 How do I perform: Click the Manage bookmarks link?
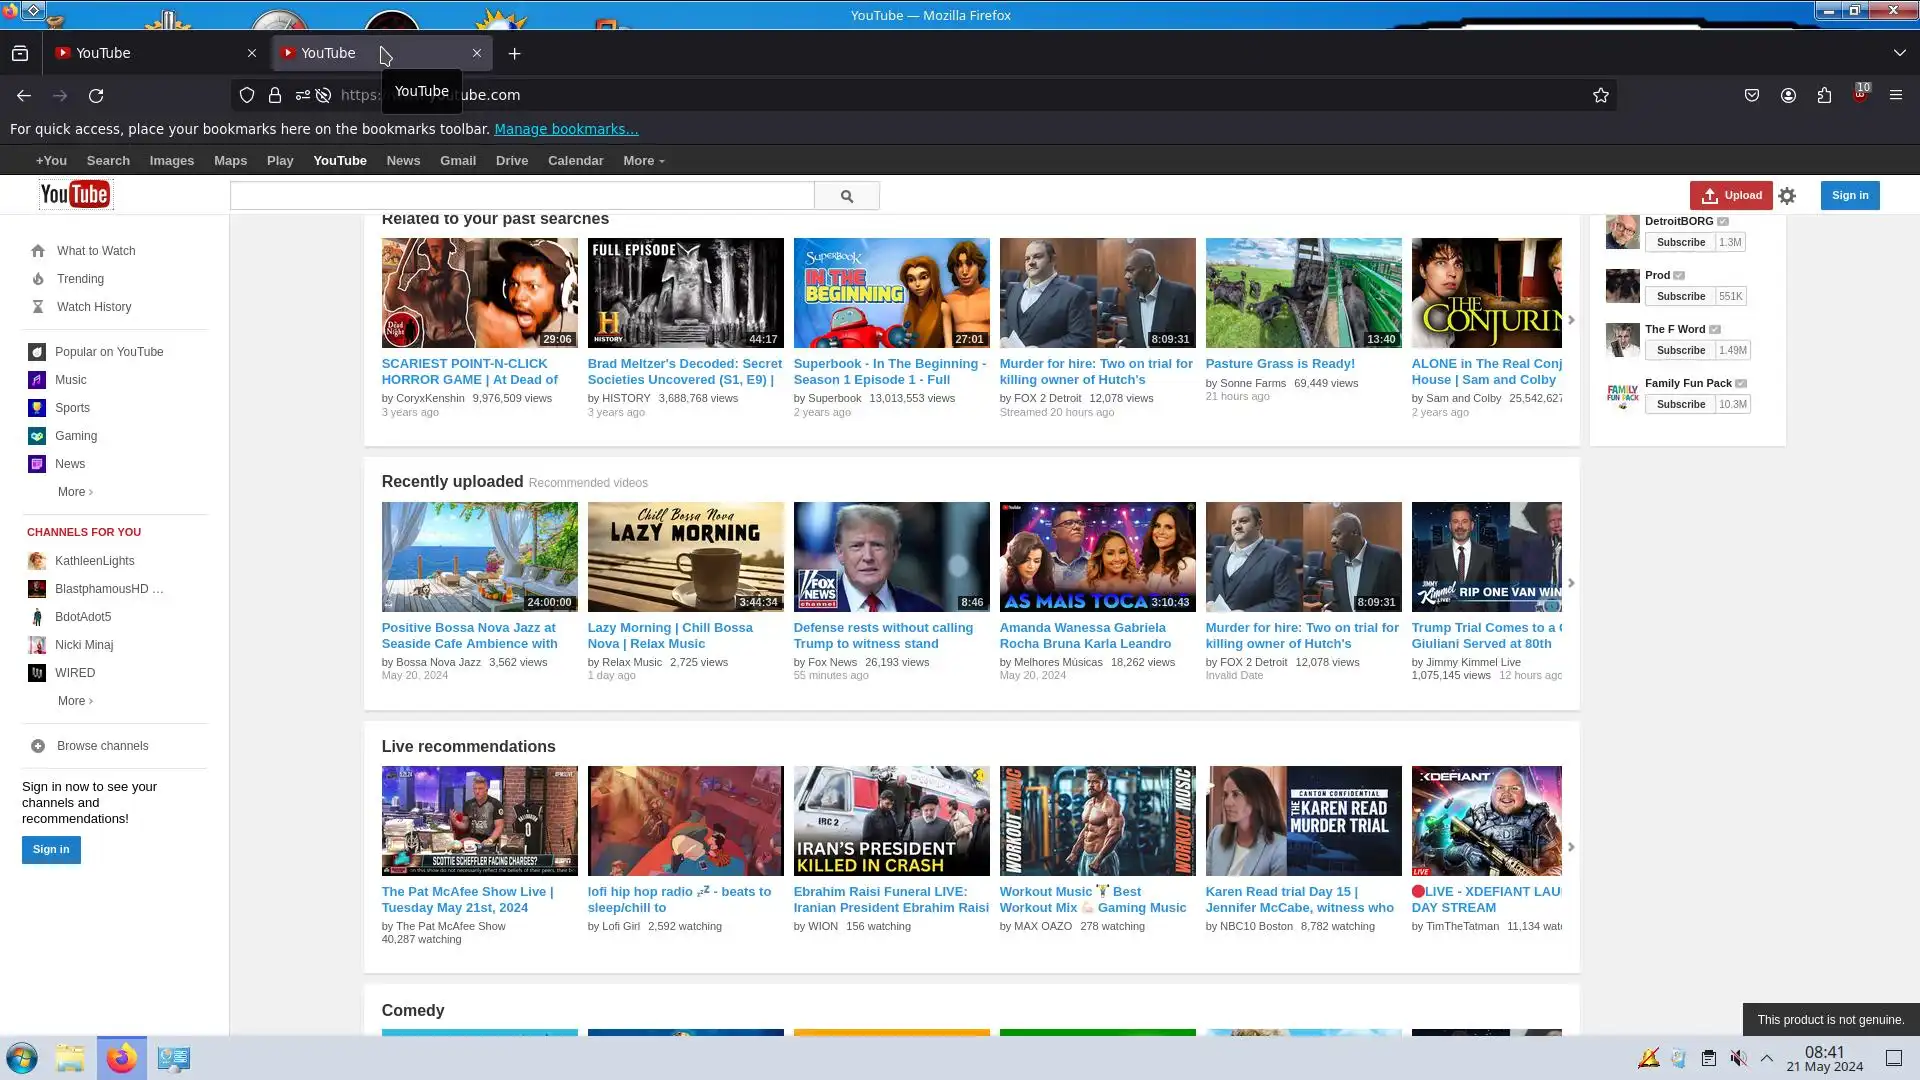tap(565, 129)
